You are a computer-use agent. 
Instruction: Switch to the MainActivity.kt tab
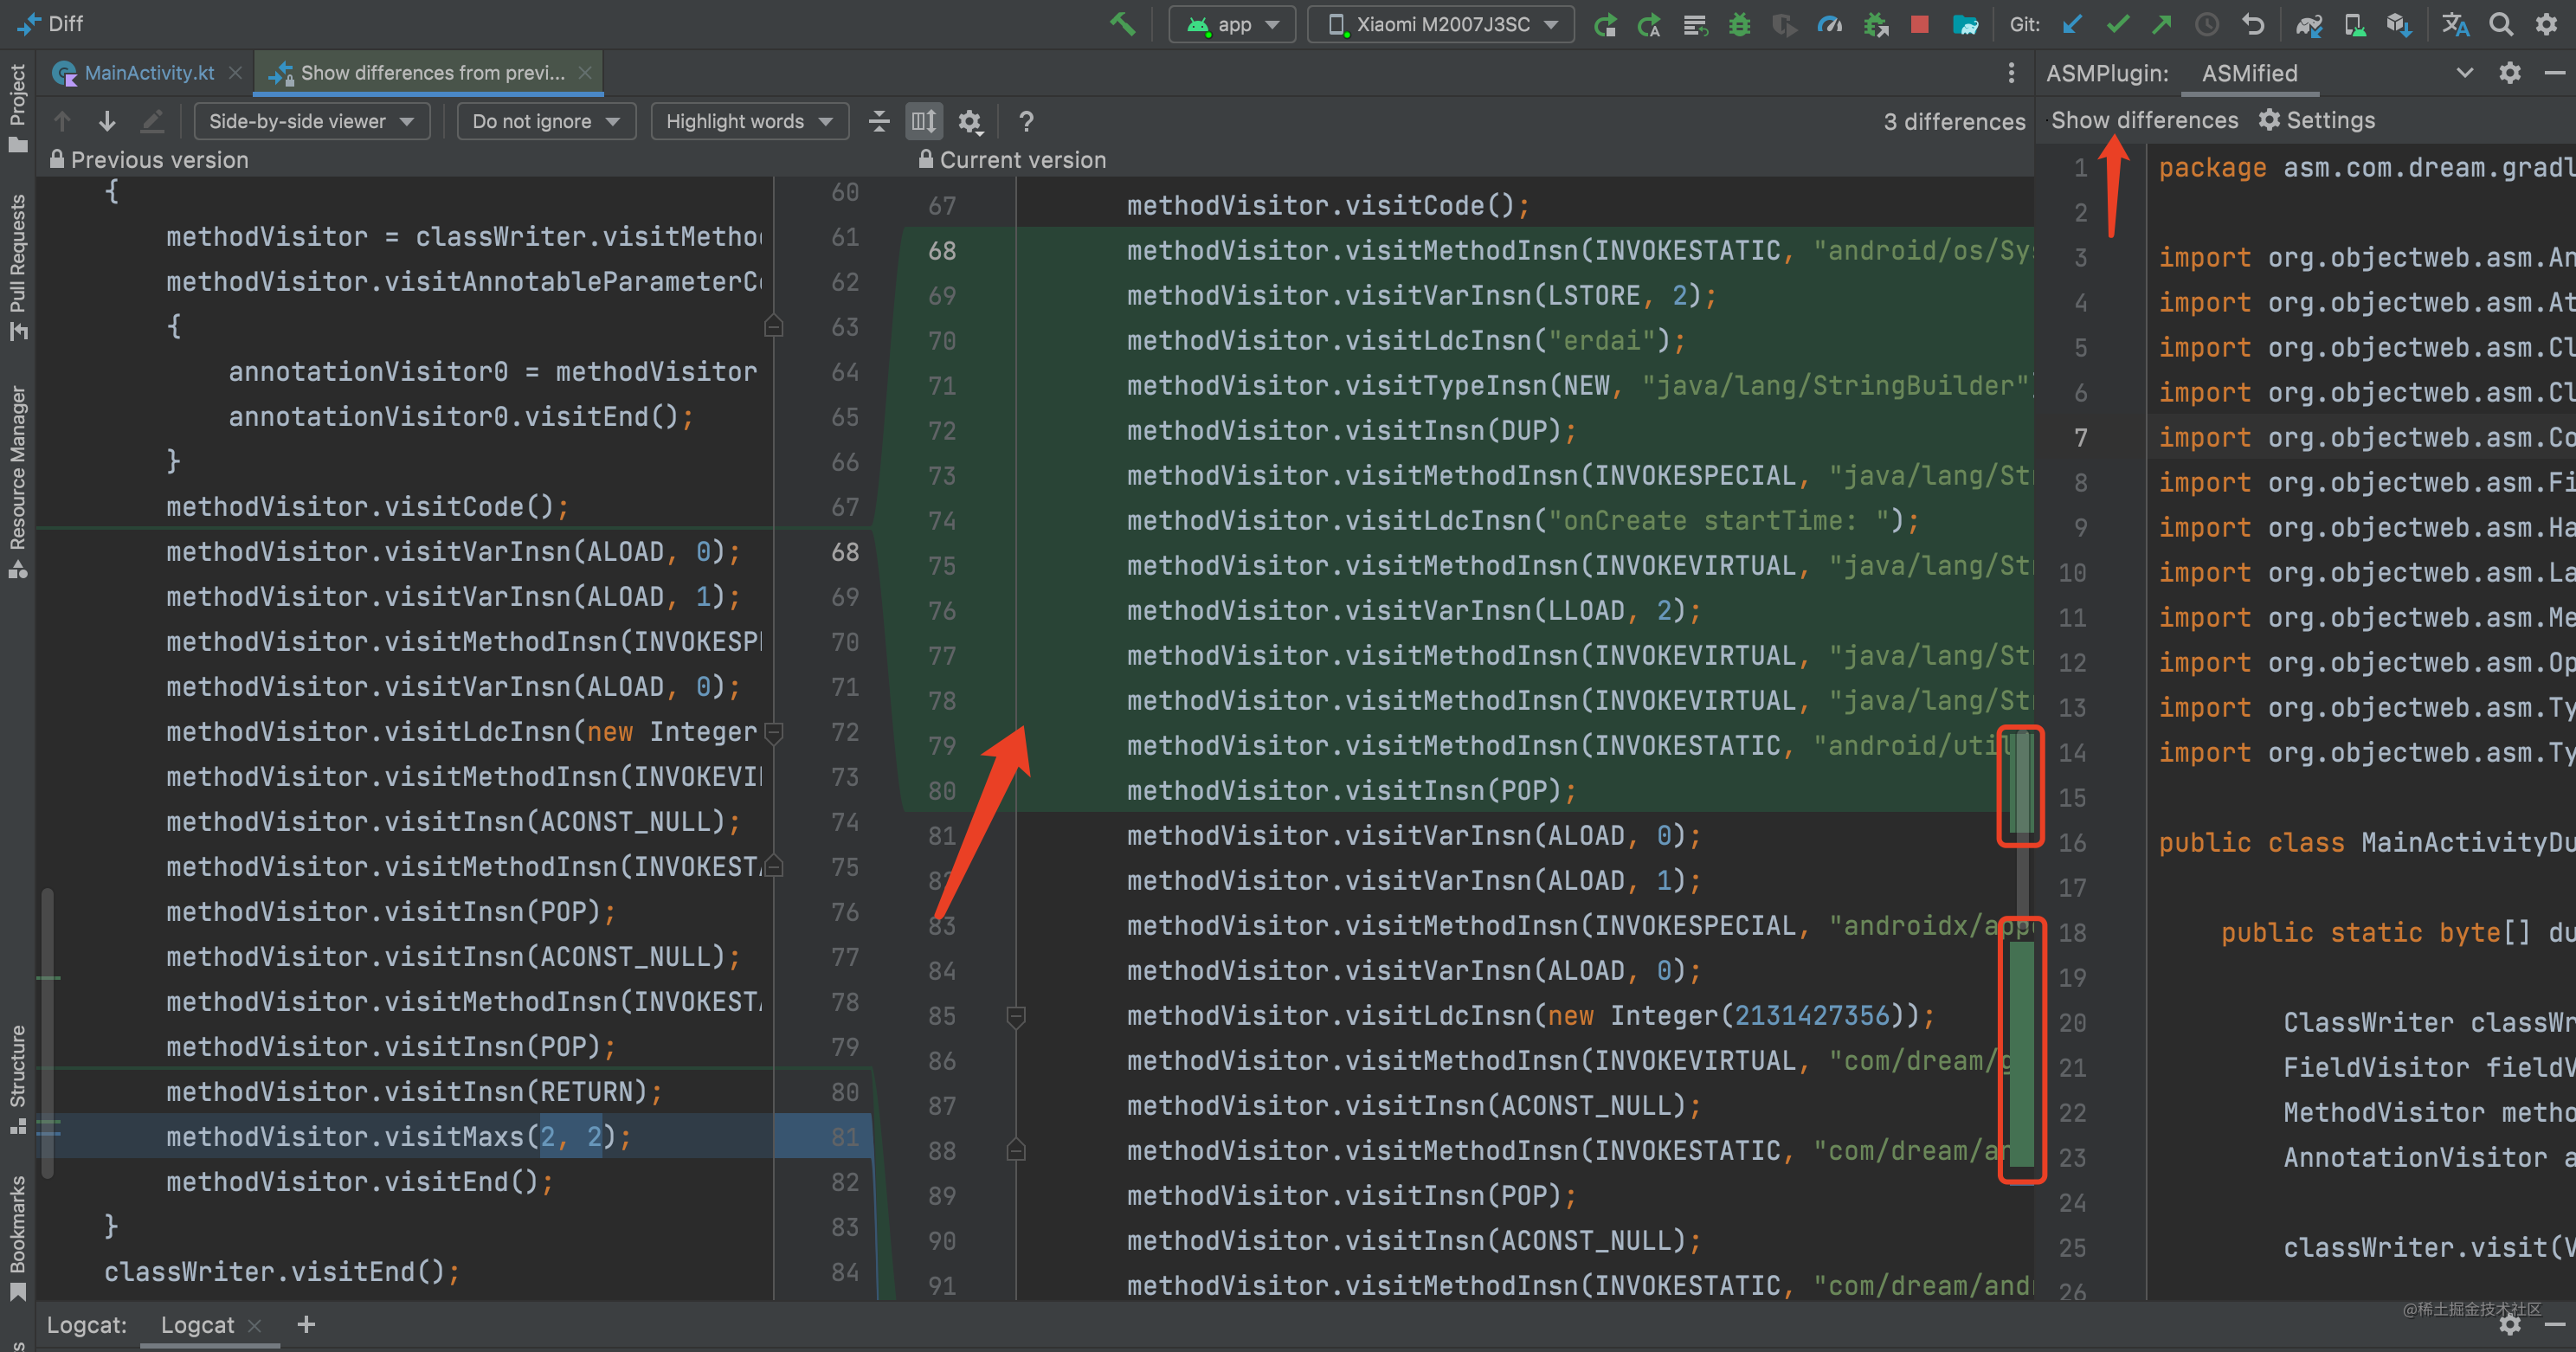(x=148, y=73)
